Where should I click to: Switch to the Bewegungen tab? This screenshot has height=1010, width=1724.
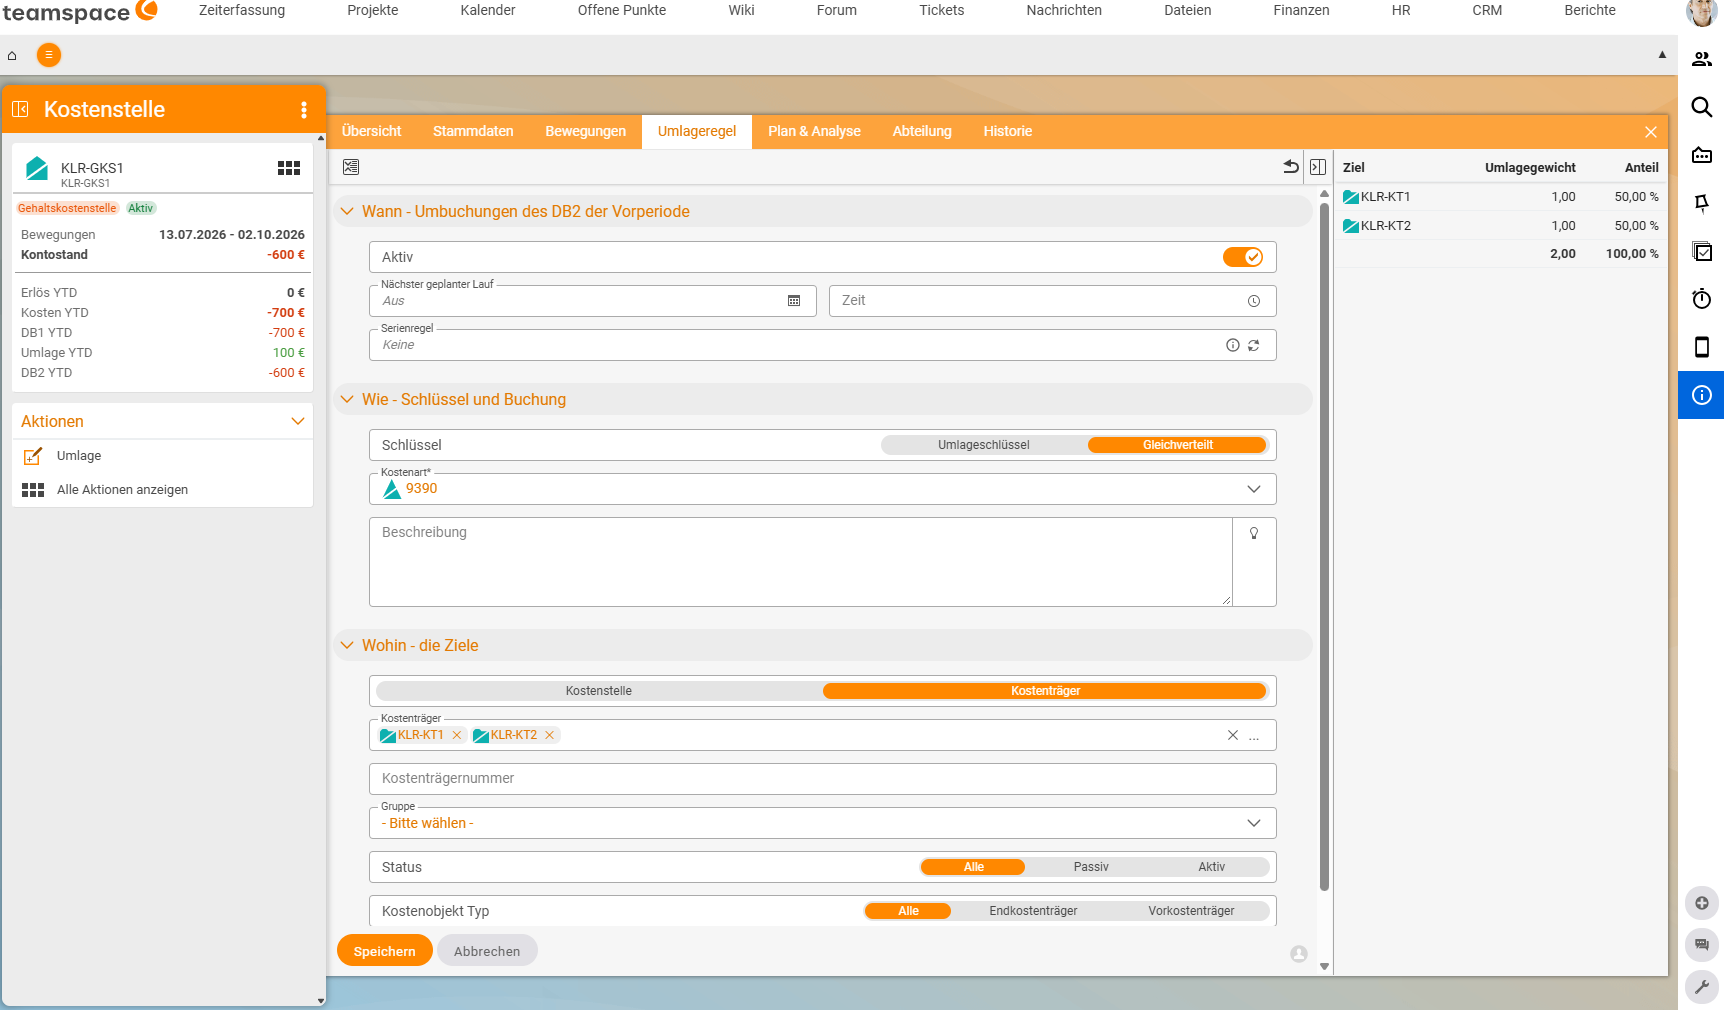tap(585, 131)
